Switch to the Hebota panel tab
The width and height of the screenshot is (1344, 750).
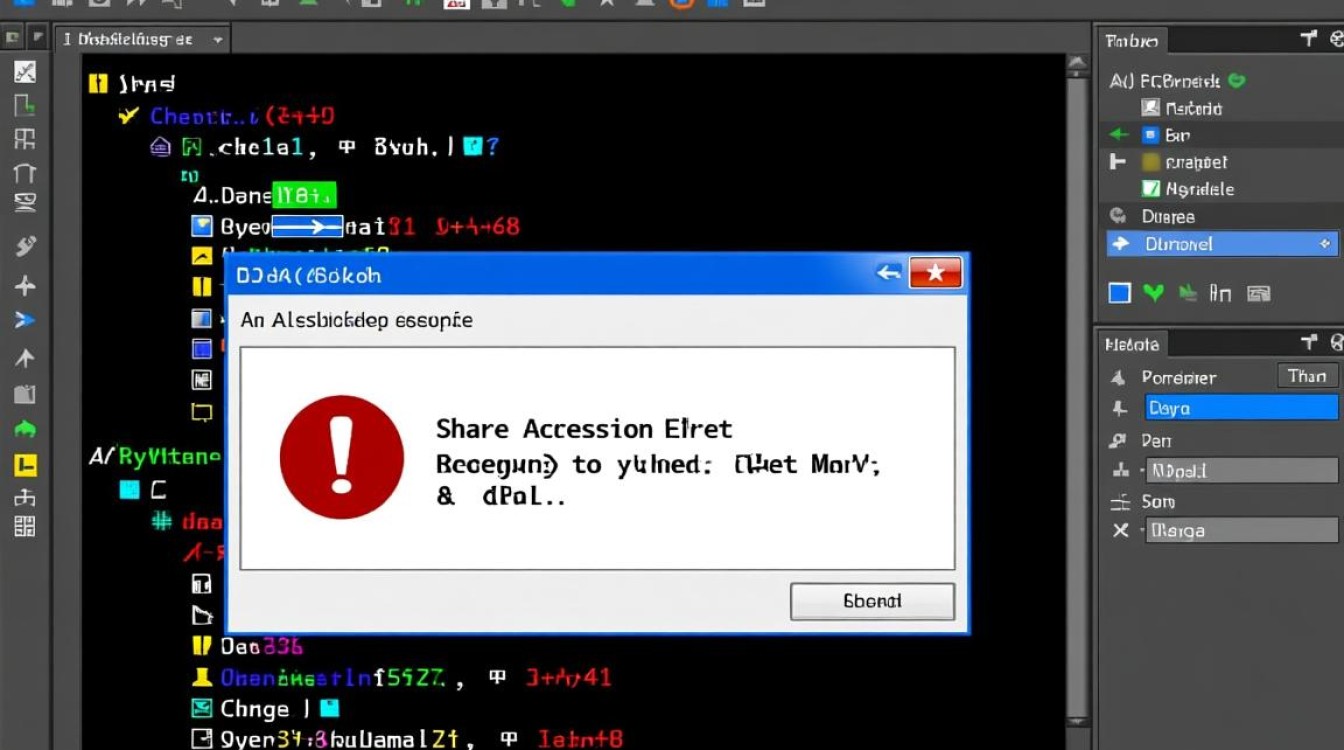click(x=1132, y=344)
